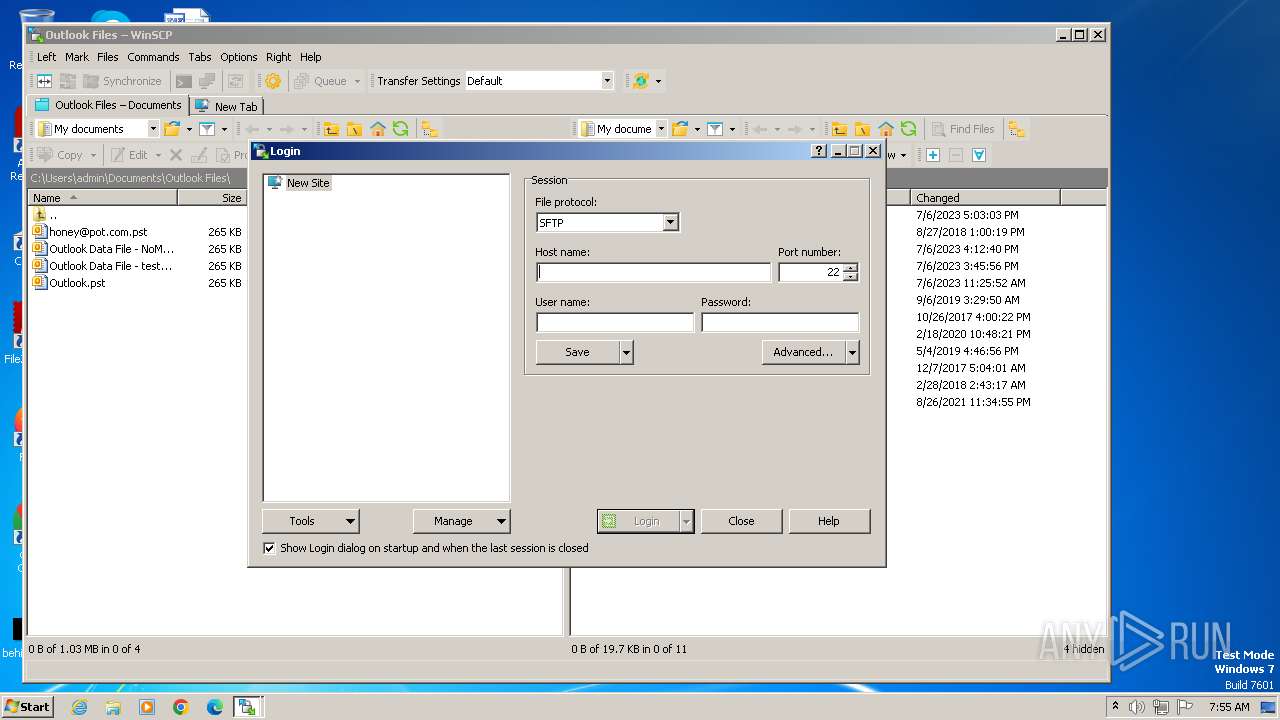Open Internet Explorer from the taskbar

[79, 707]
